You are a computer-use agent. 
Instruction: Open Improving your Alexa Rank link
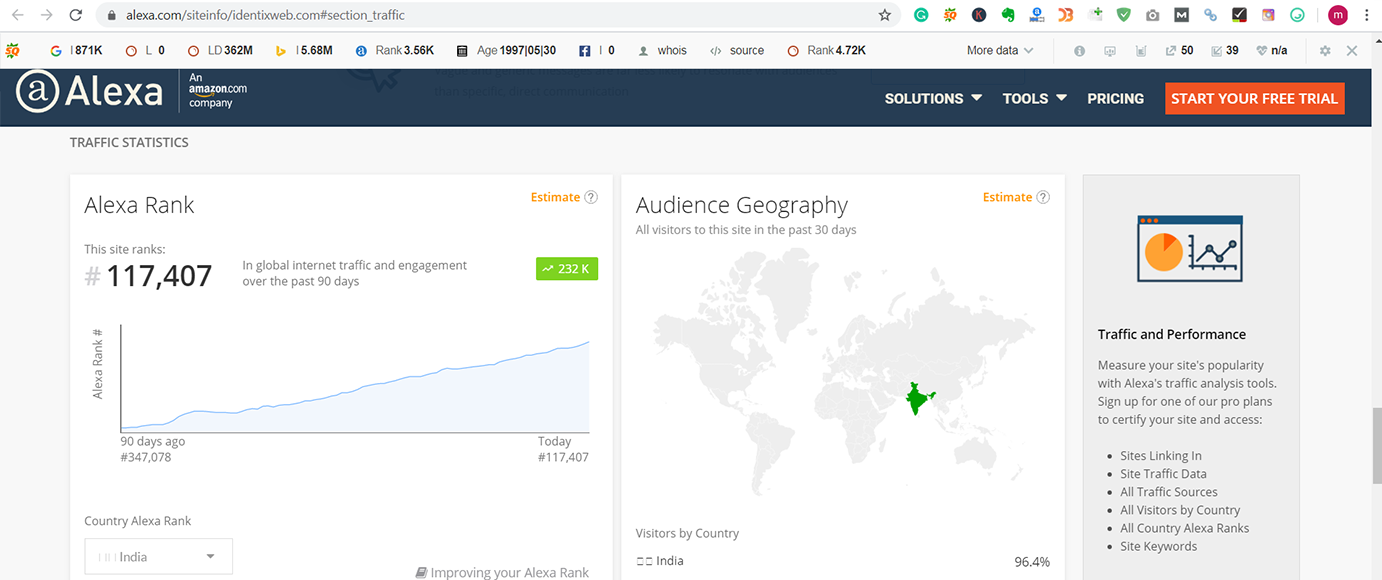(x=502, y=572)
